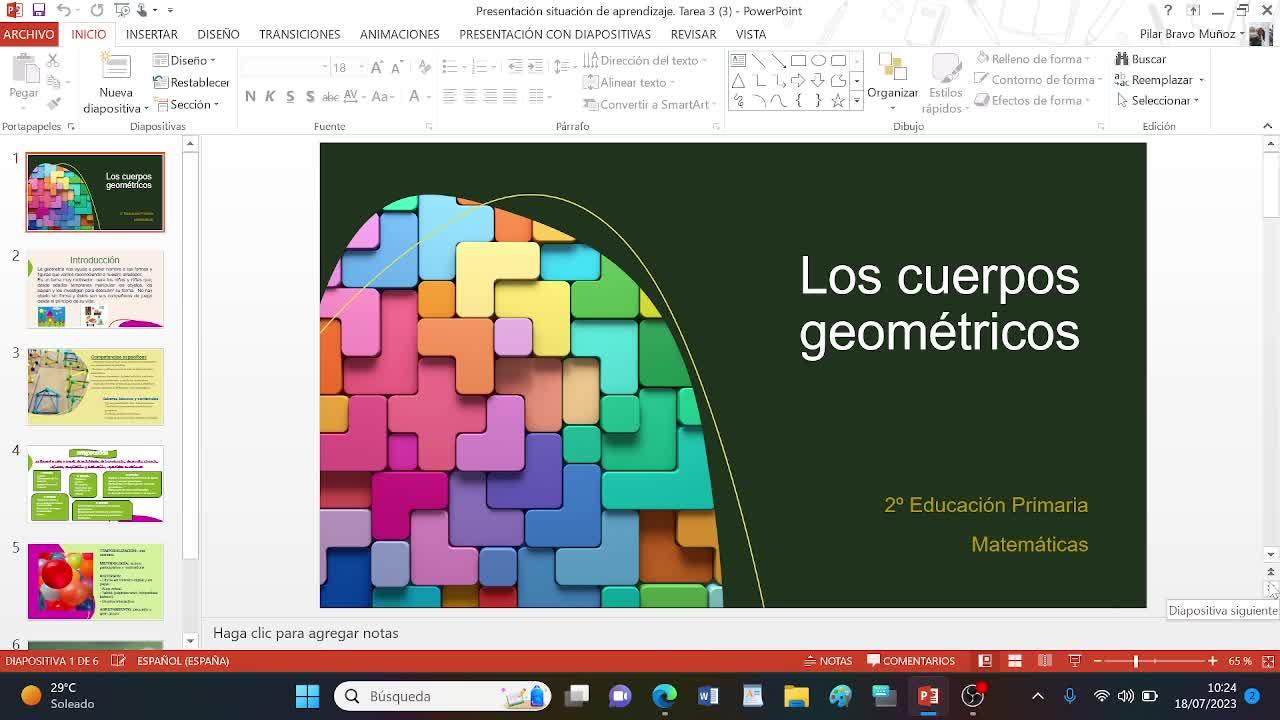The width and height of the screenshot is (1280, 720).
Task: Switch to reading view
Action: [1044, 661]
